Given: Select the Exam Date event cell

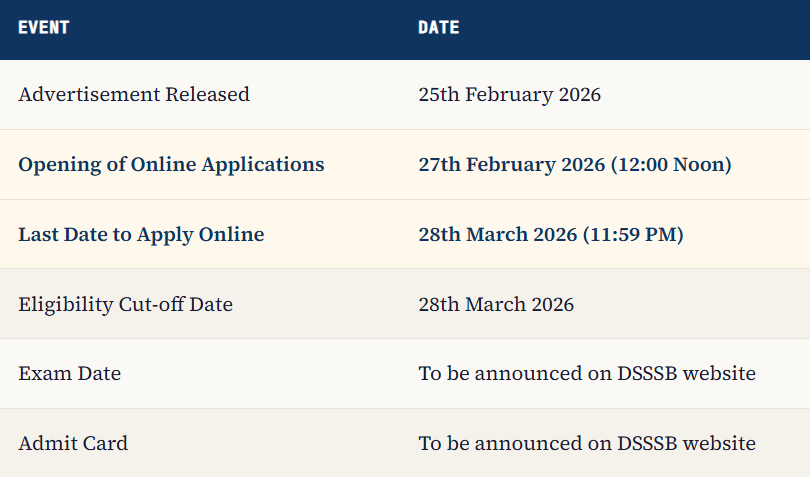Looking at the screenshot, I should coord(69,374).
